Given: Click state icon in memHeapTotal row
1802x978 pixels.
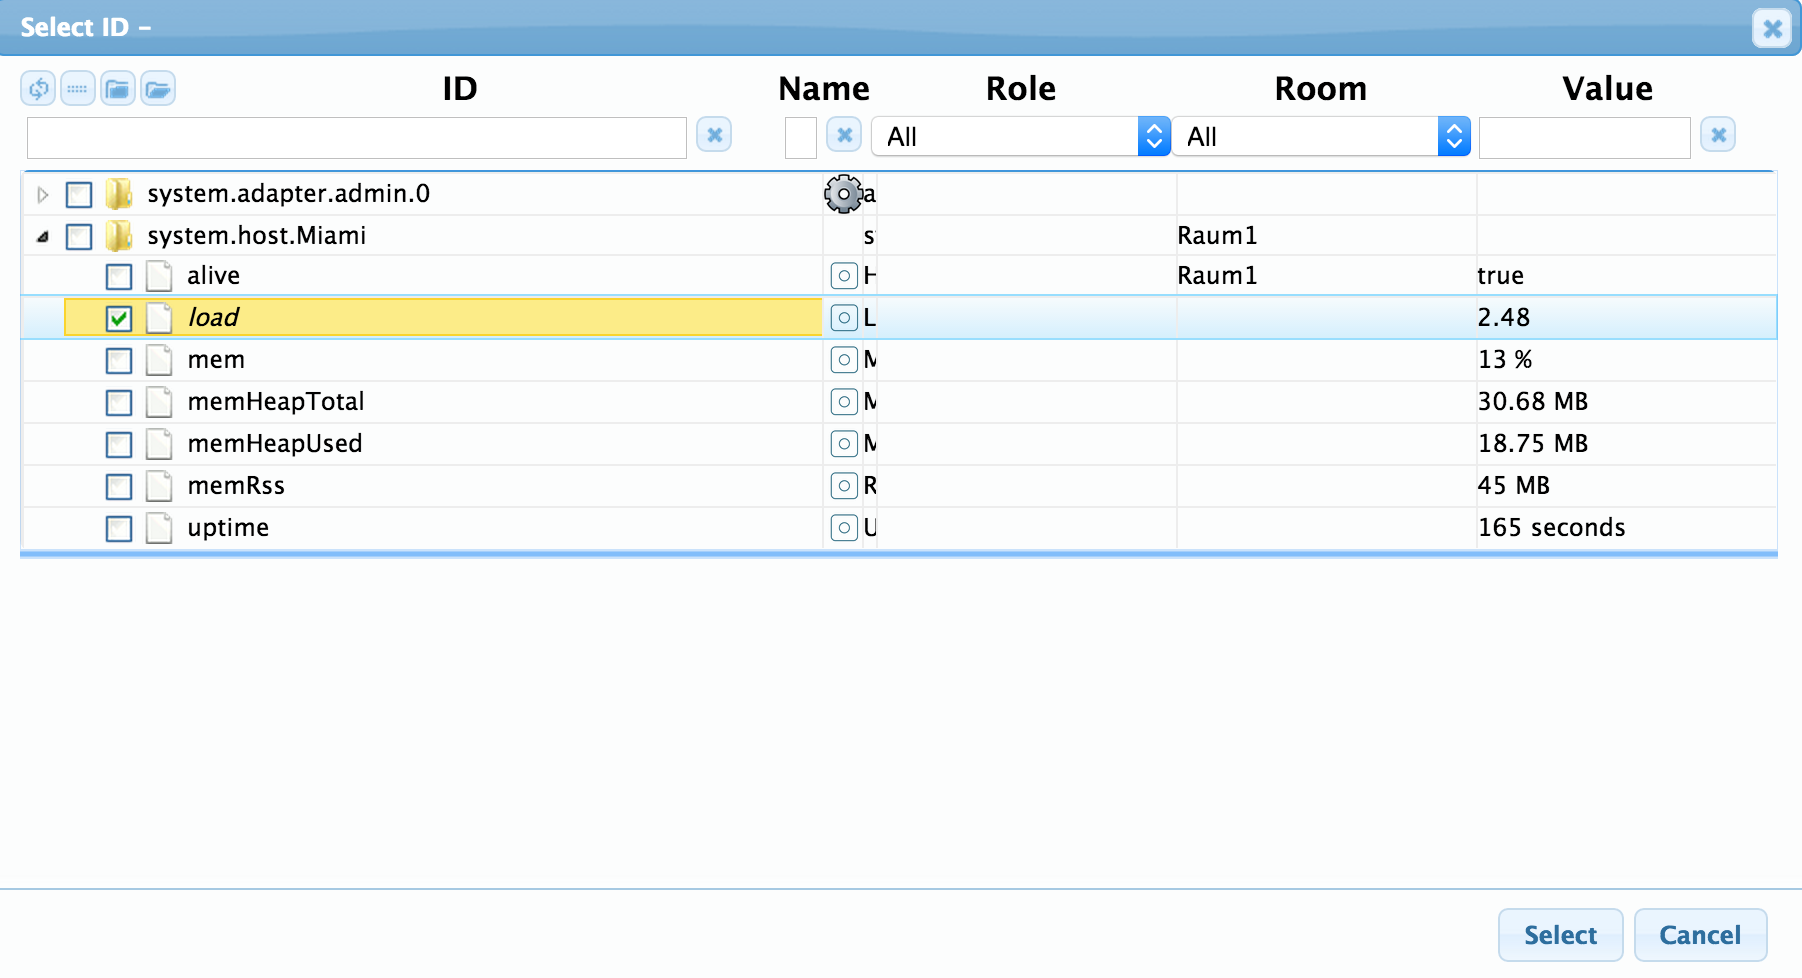Looking at the screenshot, I should point(844,401).
